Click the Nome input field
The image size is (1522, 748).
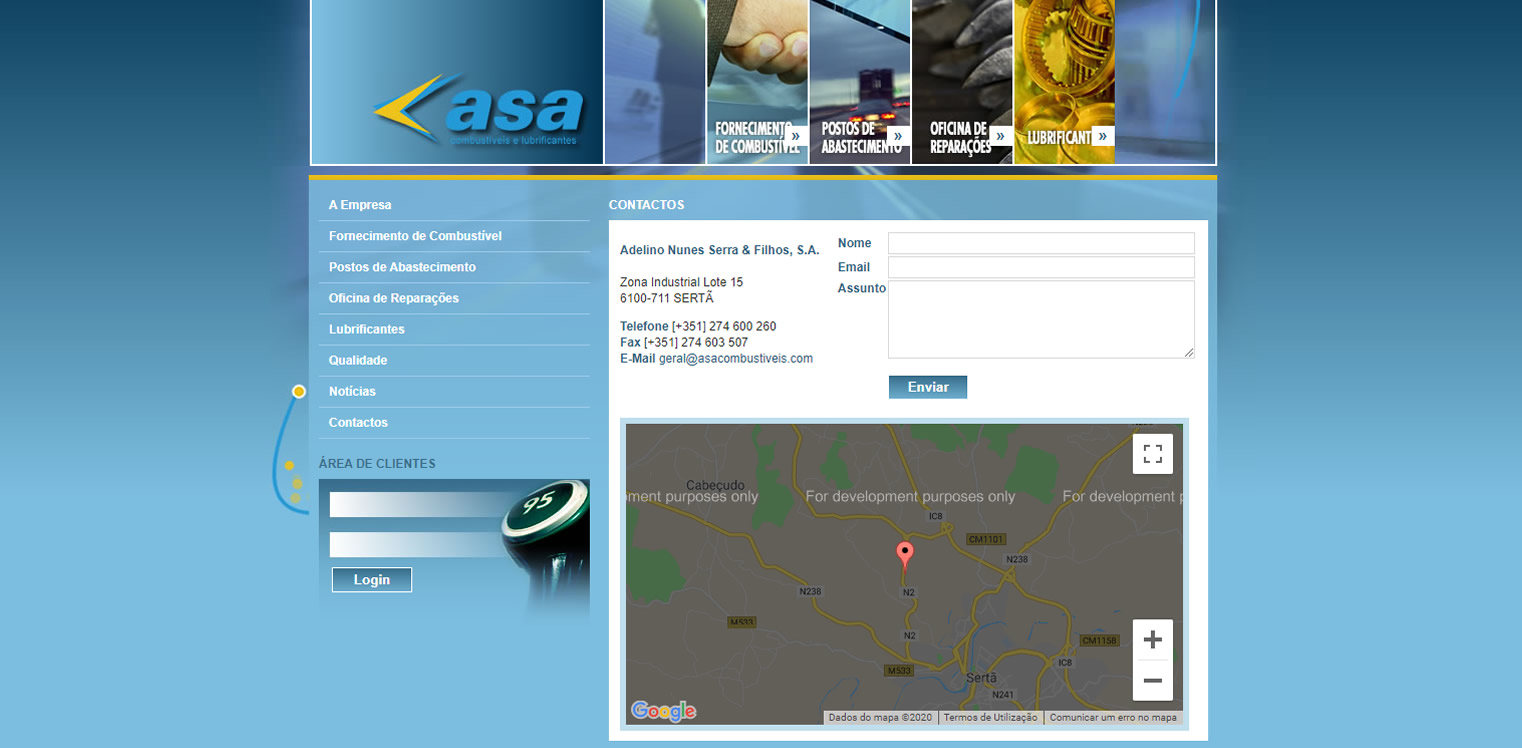[1041, 243]
